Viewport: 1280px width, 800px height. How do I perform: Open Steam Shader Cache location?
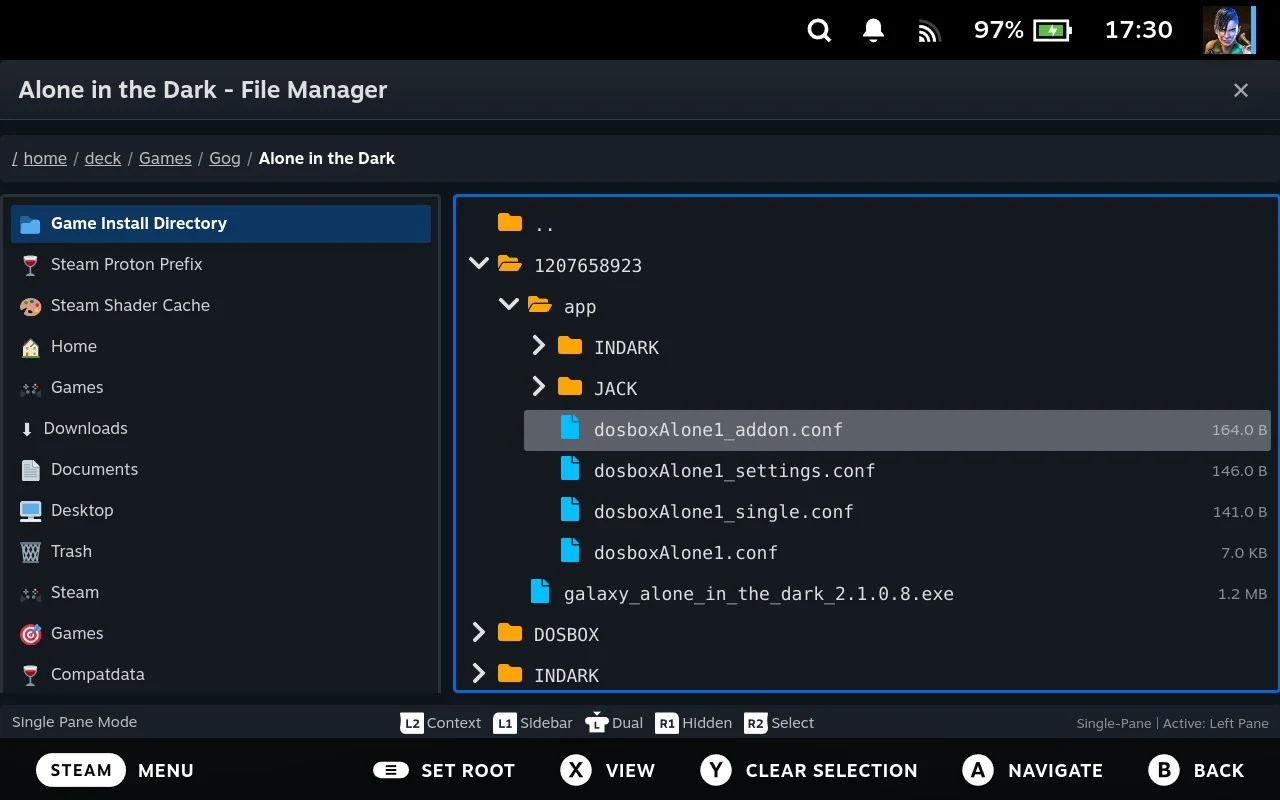tap(221, 306)
